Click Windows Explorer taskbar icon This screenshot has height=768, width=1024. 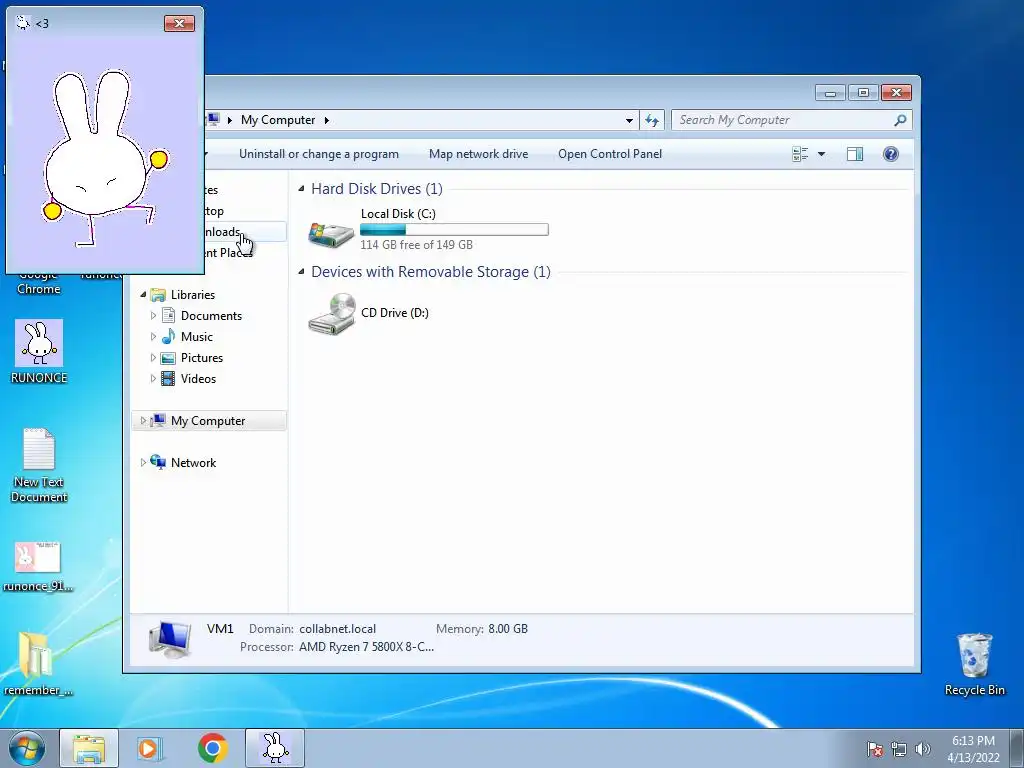(89, 748)
